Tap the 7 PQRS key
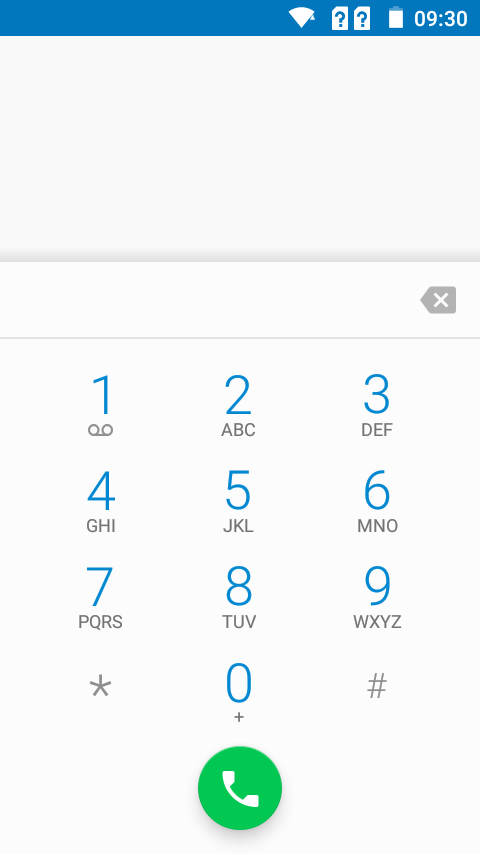 [x=101, y=597]
